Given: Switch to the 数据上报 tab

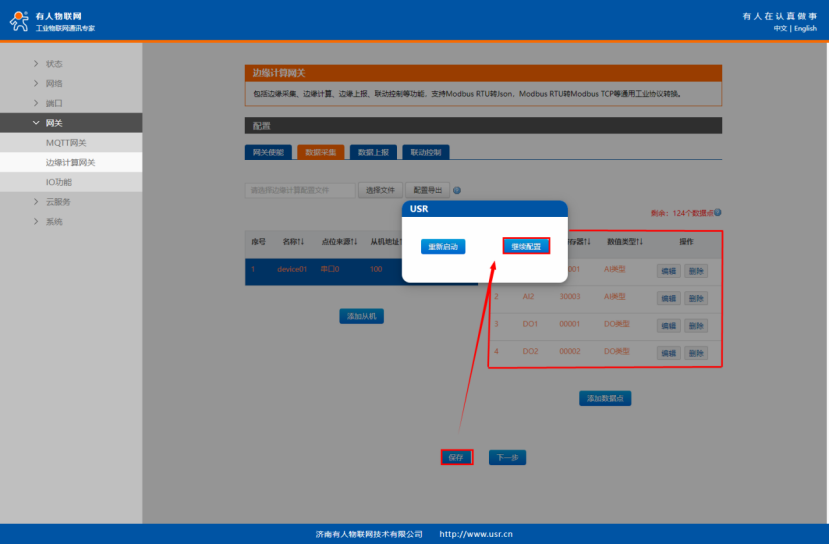Looking at the screenshot, I should pos(372,152).
